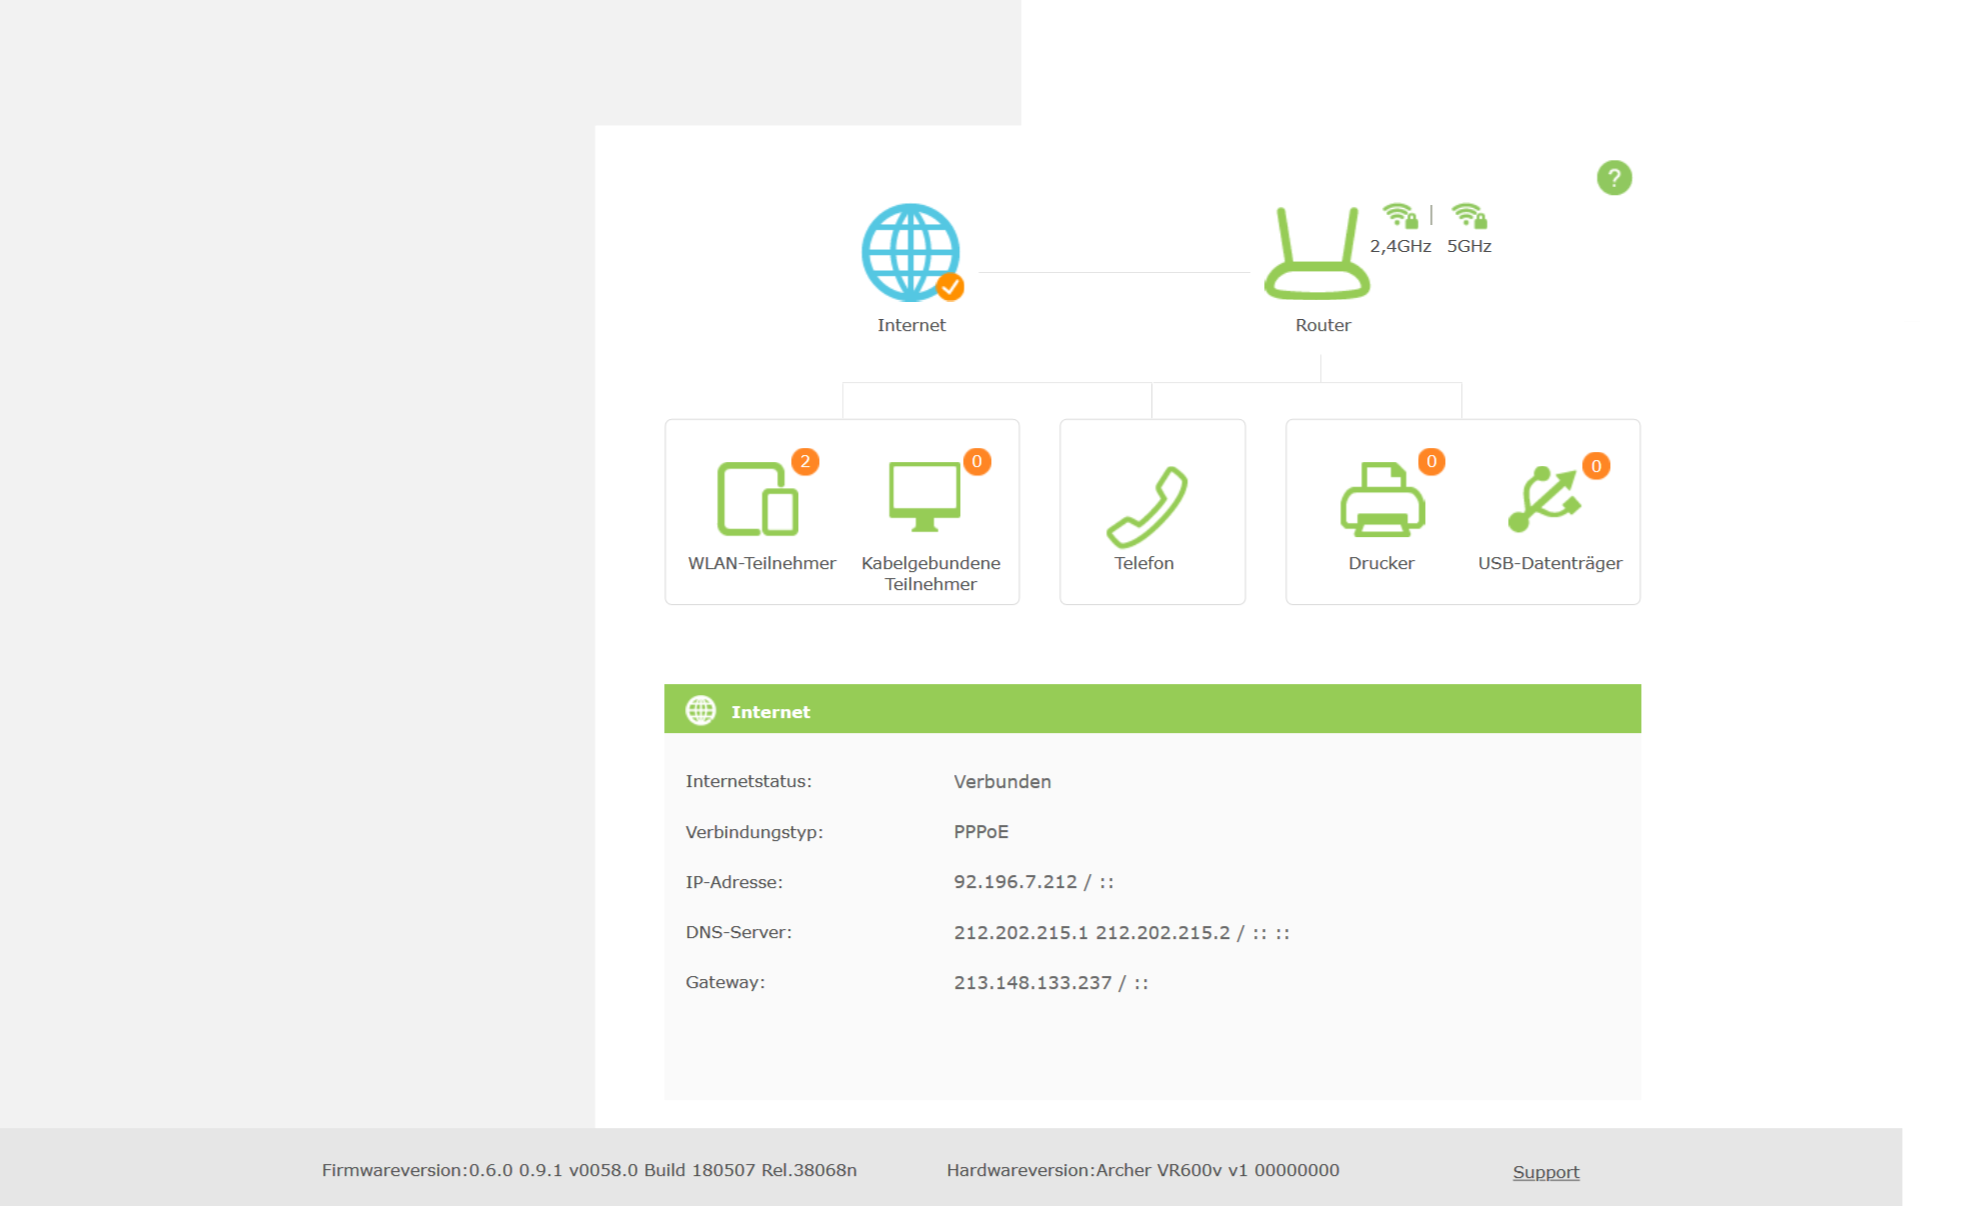Screen dimensions: 1964x1206
Task: Click the Support link in footer
Action: coord(1545,1172)
